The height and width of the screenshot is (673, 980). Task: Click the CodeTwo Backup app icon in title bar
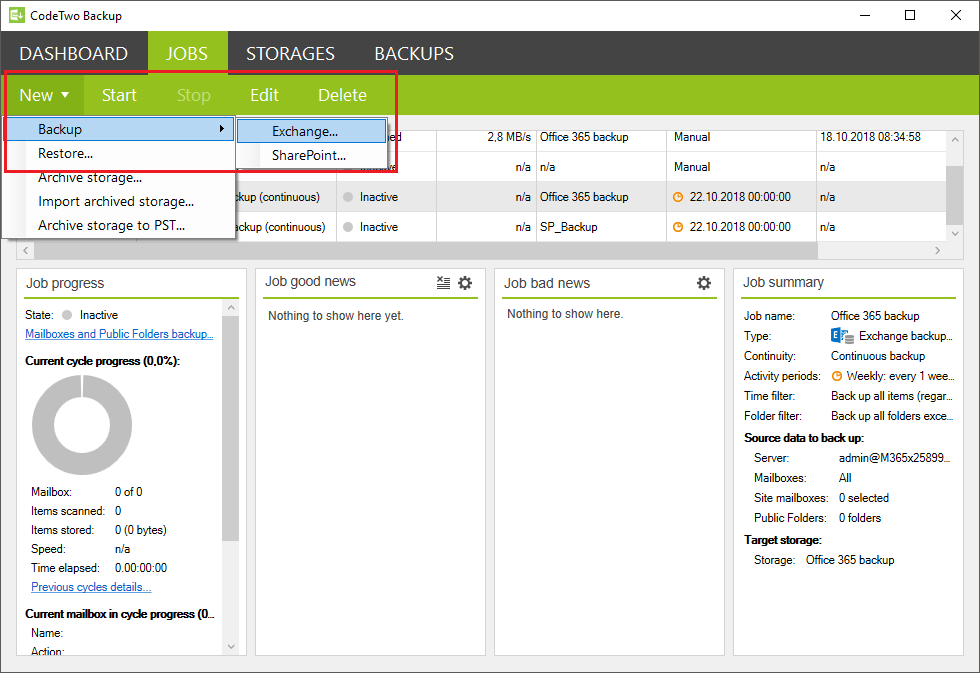pyautogui.click(x=17, y=15)
